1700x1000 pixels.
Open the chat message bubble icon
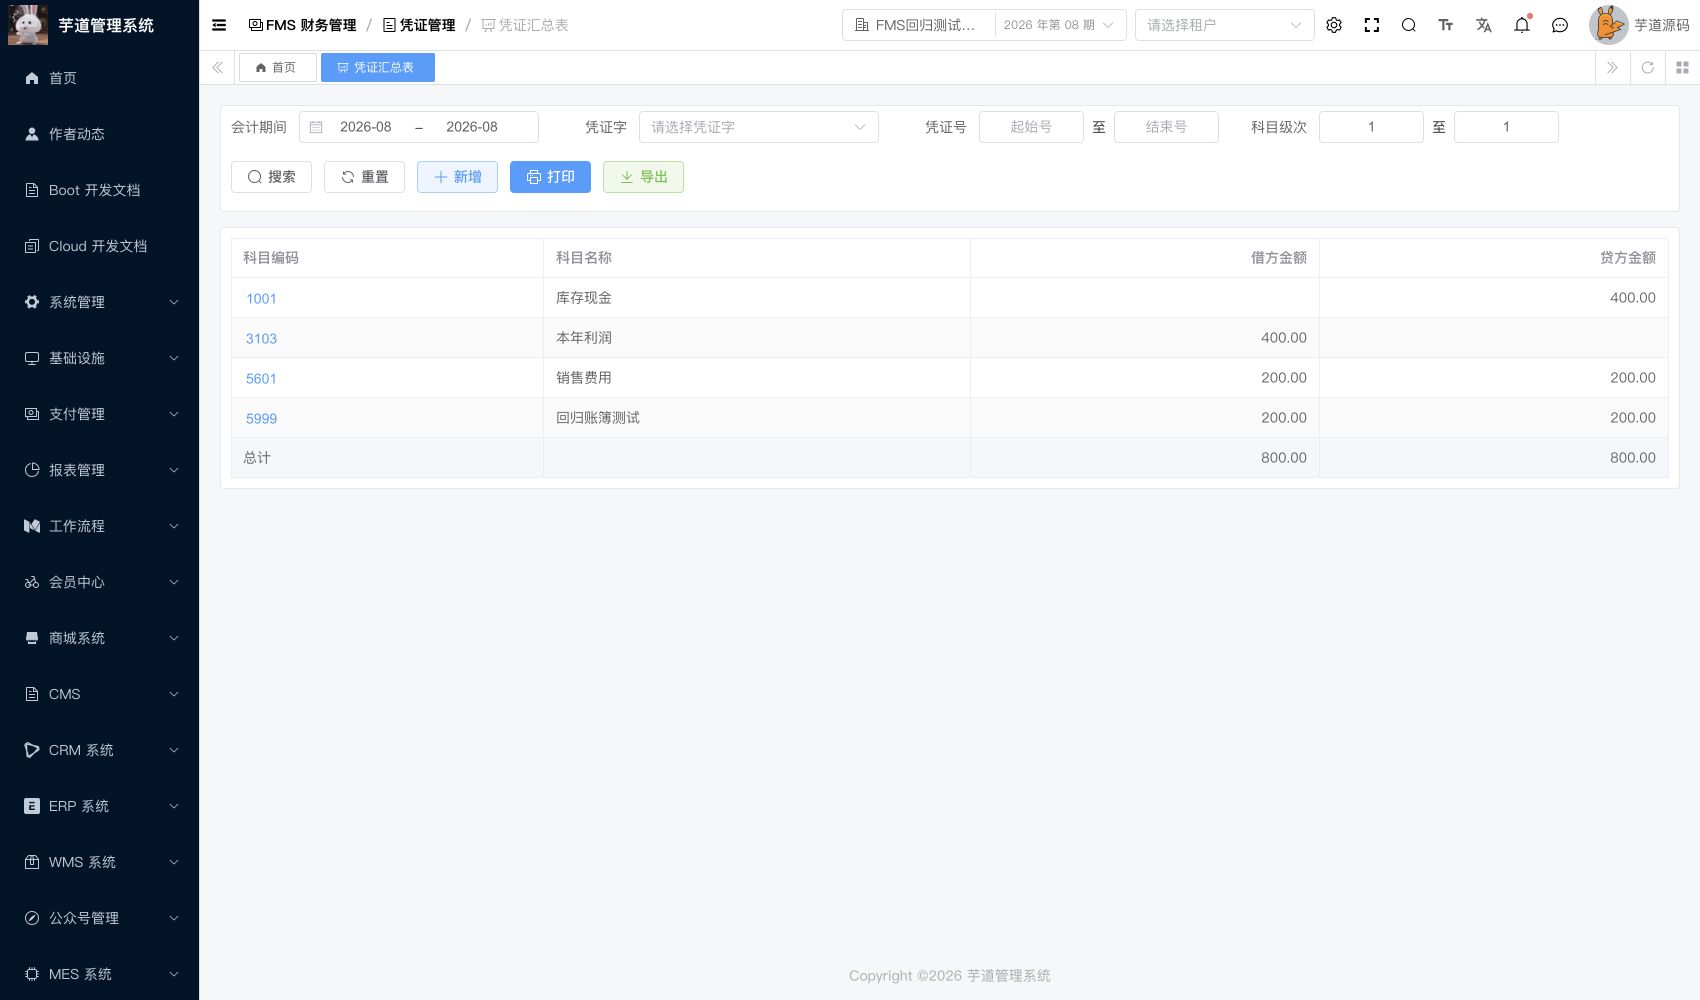[x=1560, y=25]
